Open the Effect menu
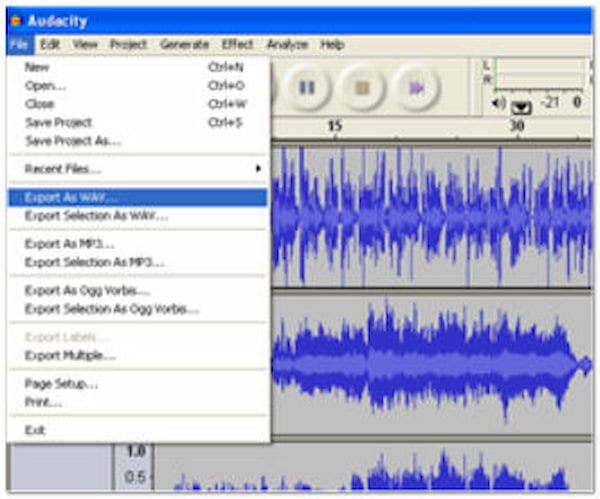This screenshot has width=600, height=499. 237,44
